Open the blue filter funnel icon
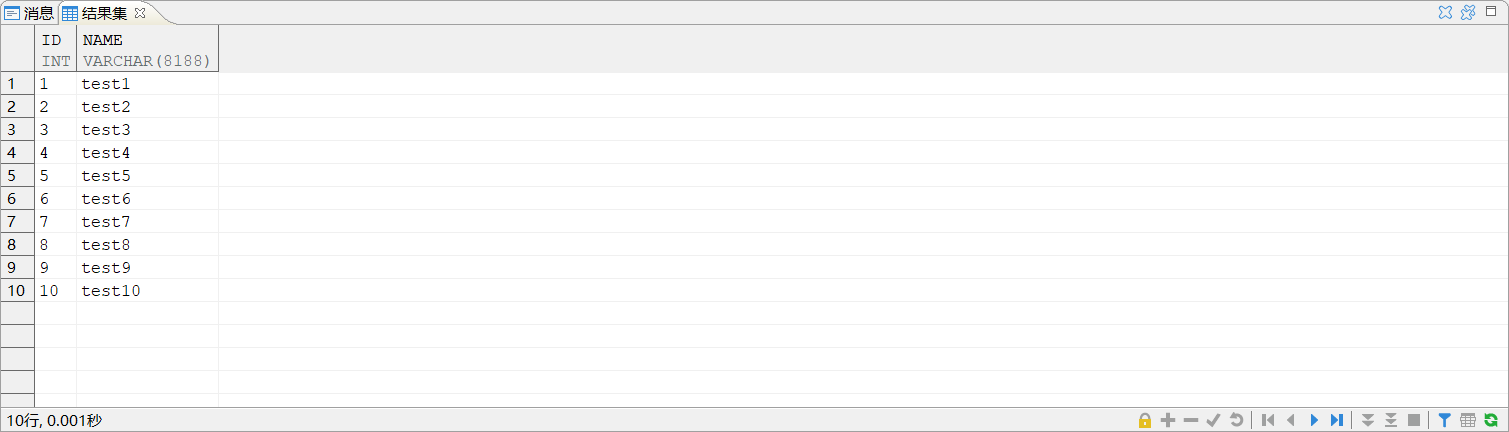Image resolution: width=1509 pixels, height=432 pixels. pos(1444,420)
